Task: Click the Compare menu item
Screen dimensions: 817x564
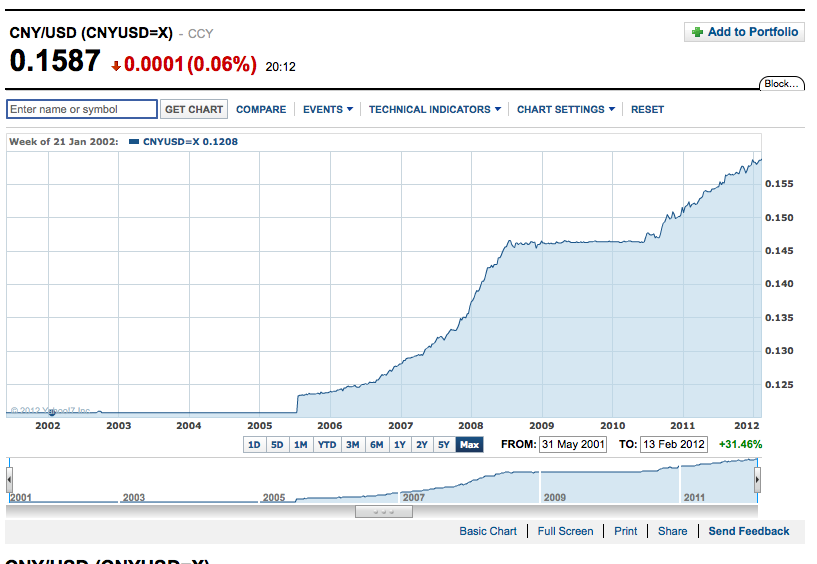Action: [x=261, y=109]
